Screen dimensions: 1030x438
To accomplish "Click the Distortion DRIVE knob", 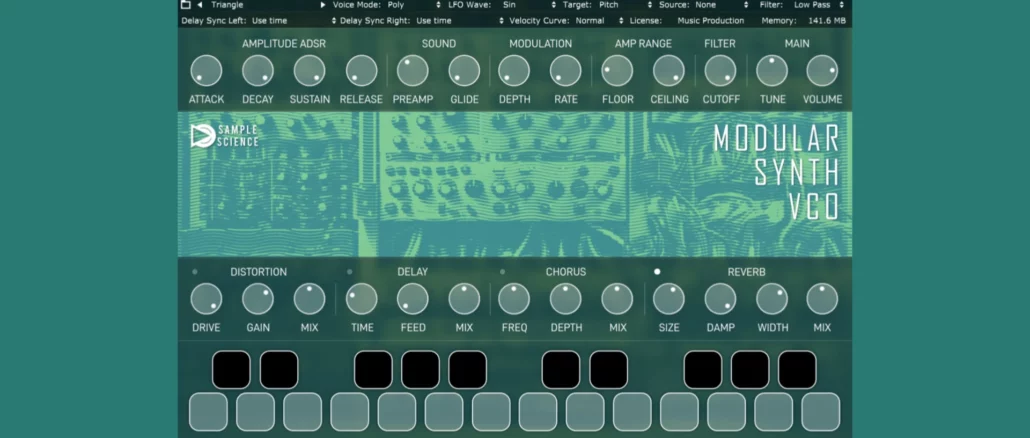I will [206, 299].
